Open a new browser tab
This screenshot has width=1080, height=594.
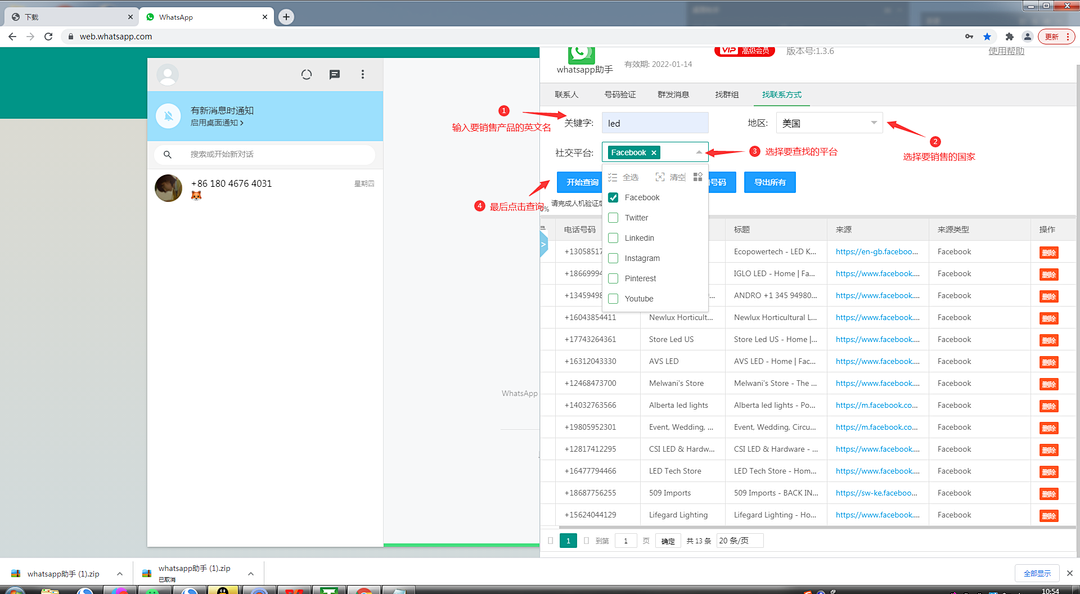point(286,17)
